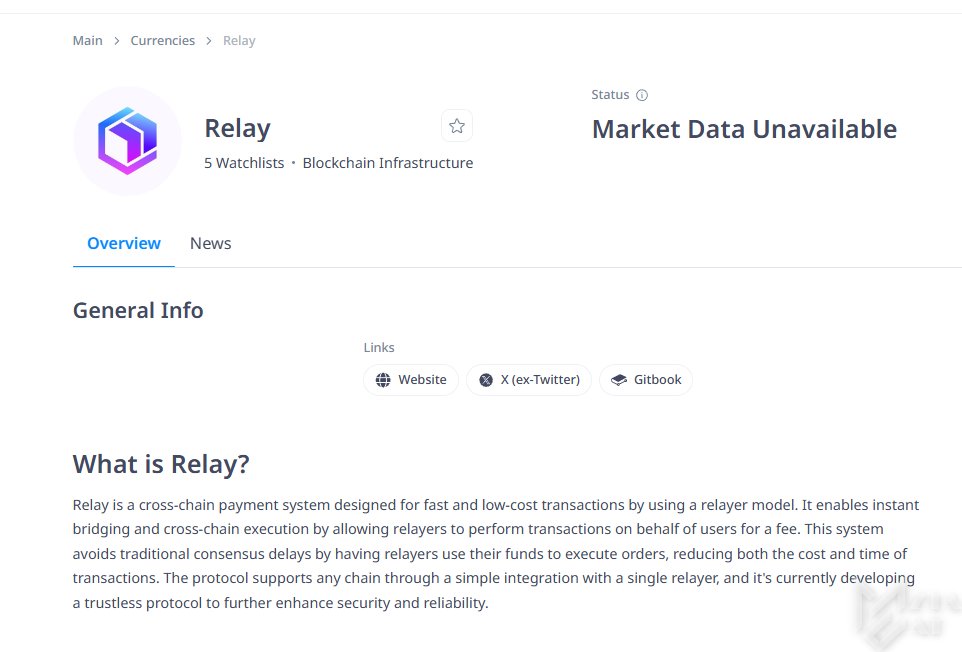Open Website link with globe icon
This screenshot has height=652, width=962.
coord(410,380)
